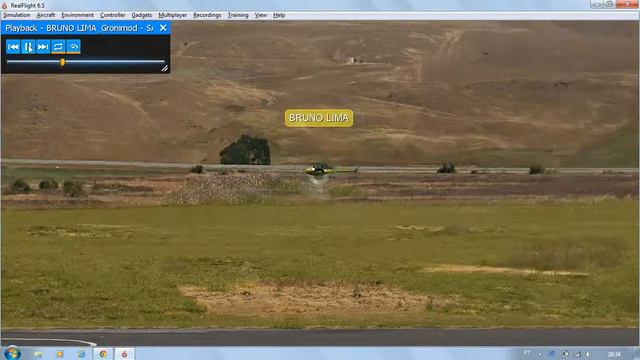The width and height of the screenshot is (640, 360).
Task: Fast forward the recording playback
Action: click(43, 47)
